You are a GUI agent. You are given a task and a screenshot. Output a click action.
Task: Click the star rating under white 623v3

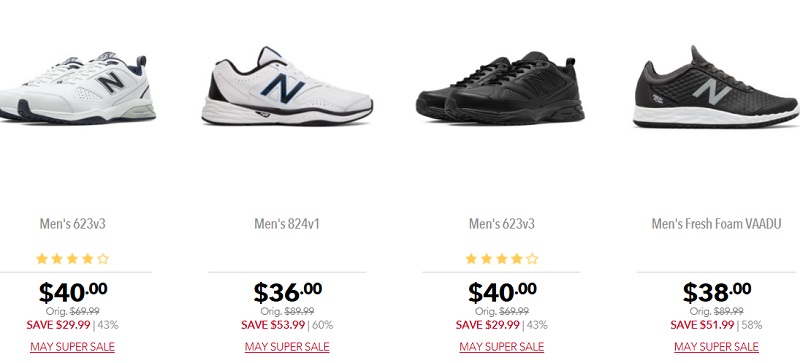[72, 259]
